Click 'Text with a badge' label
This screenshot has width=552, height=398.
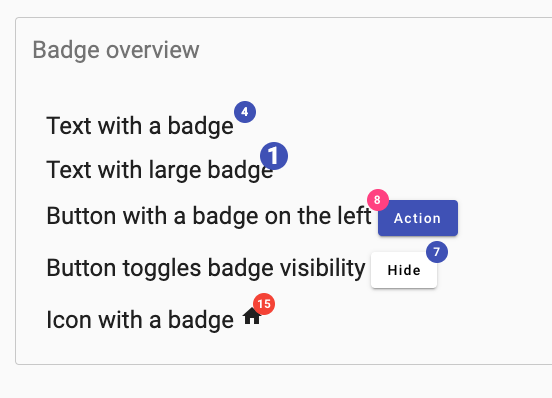(140, 126)
